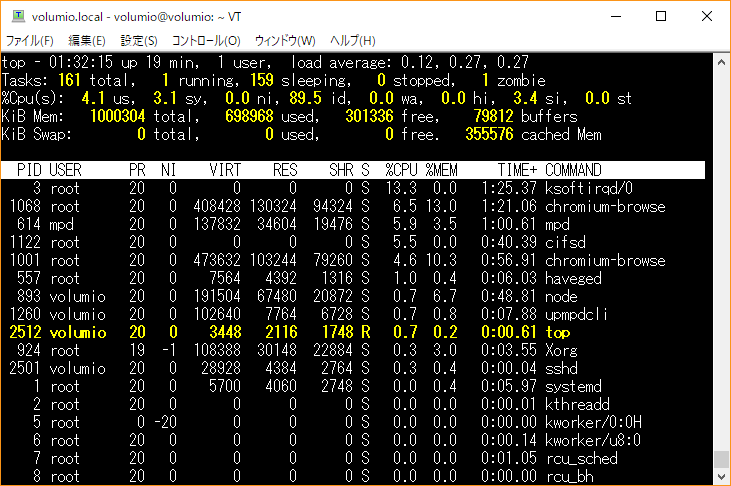
Task: Click the 89.5 idle CPU value
Action: pyautogui.click(x=305, y=98)
